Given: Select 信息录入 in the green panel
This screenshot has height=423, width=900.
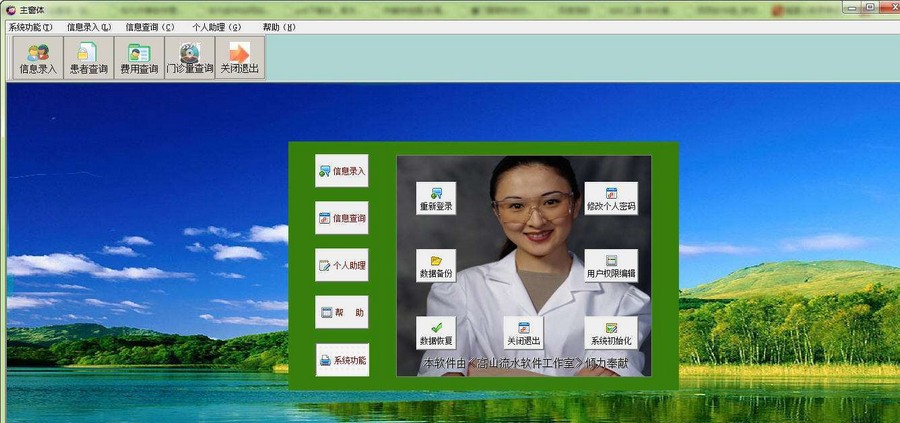Looking at the screenshot, I should pyautogui.click(x=342, y=170).
